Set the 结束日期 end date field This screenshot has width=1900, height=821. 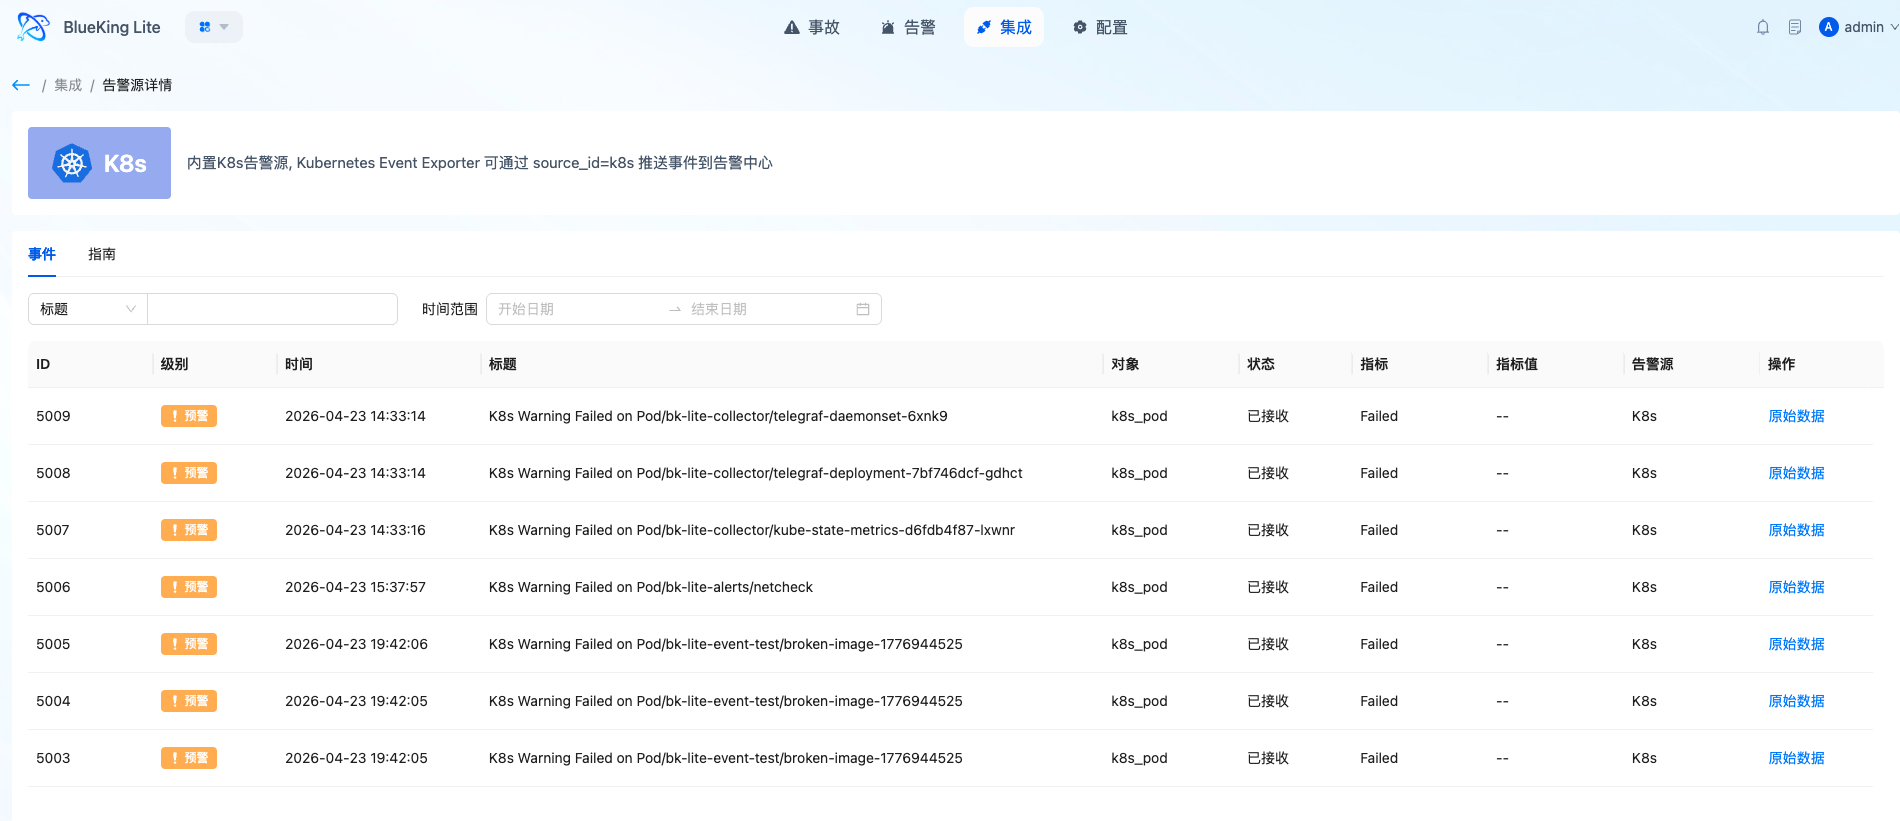768,309
